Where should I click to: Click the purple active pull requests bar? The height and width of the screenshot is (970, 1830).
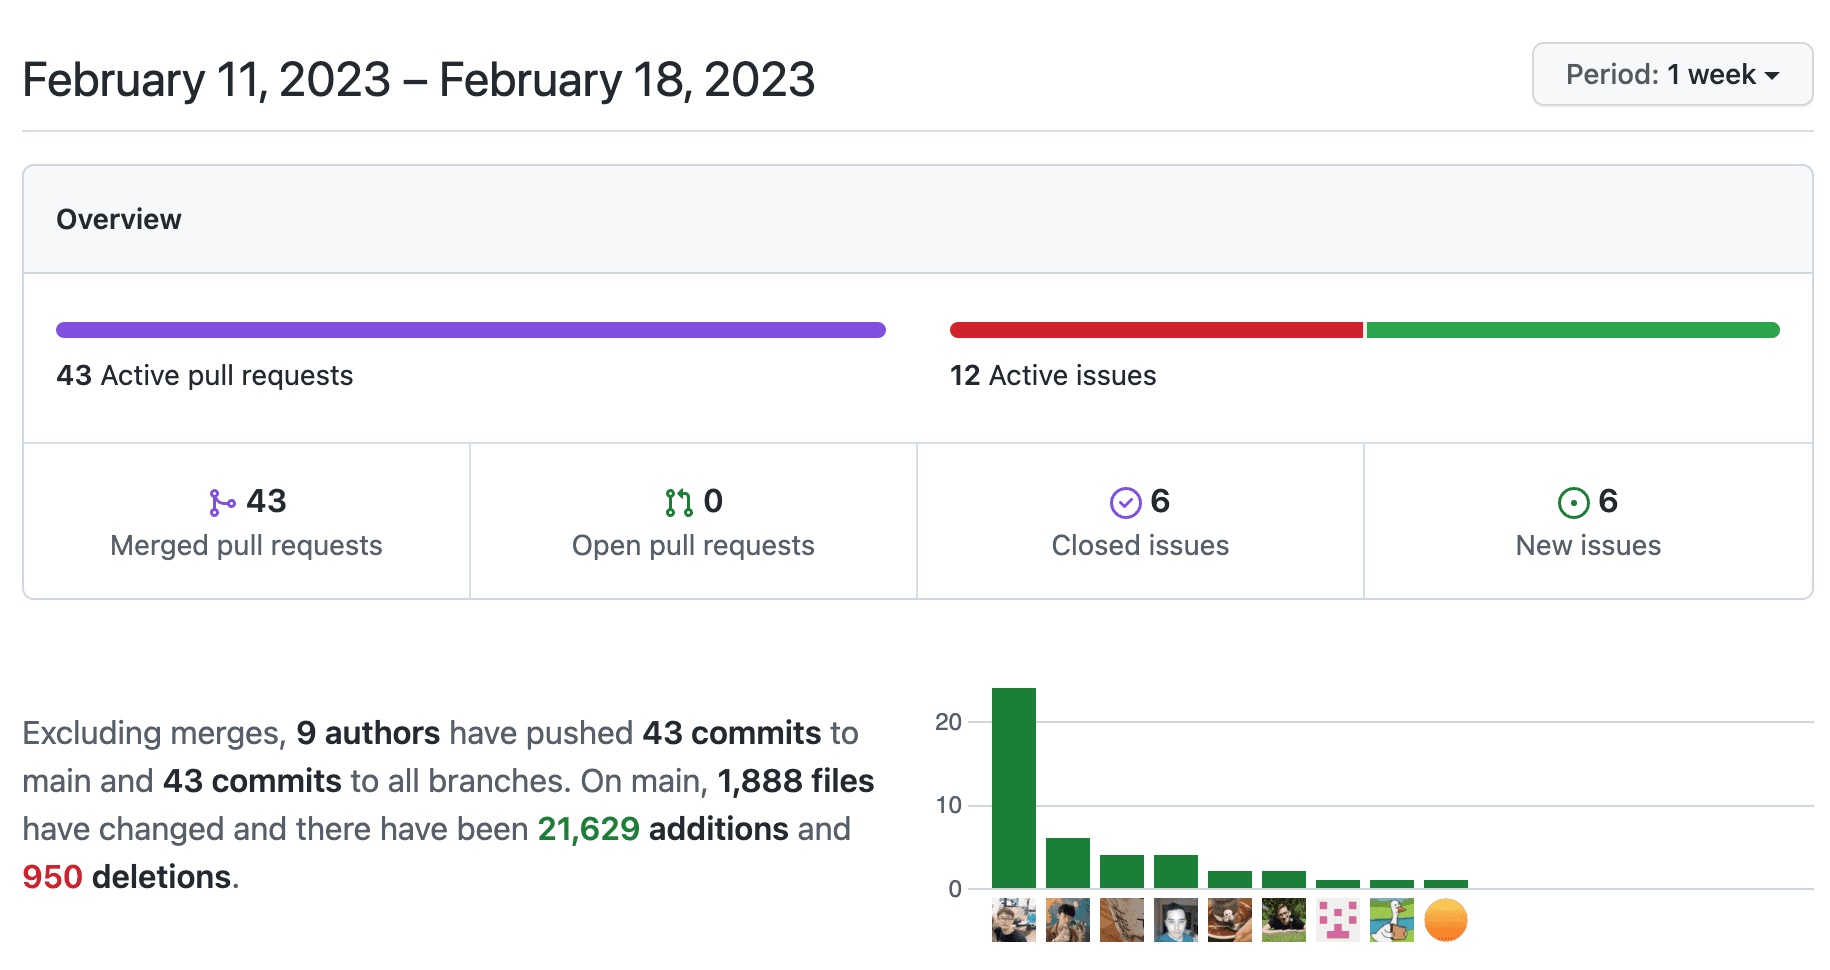point(470,330)
